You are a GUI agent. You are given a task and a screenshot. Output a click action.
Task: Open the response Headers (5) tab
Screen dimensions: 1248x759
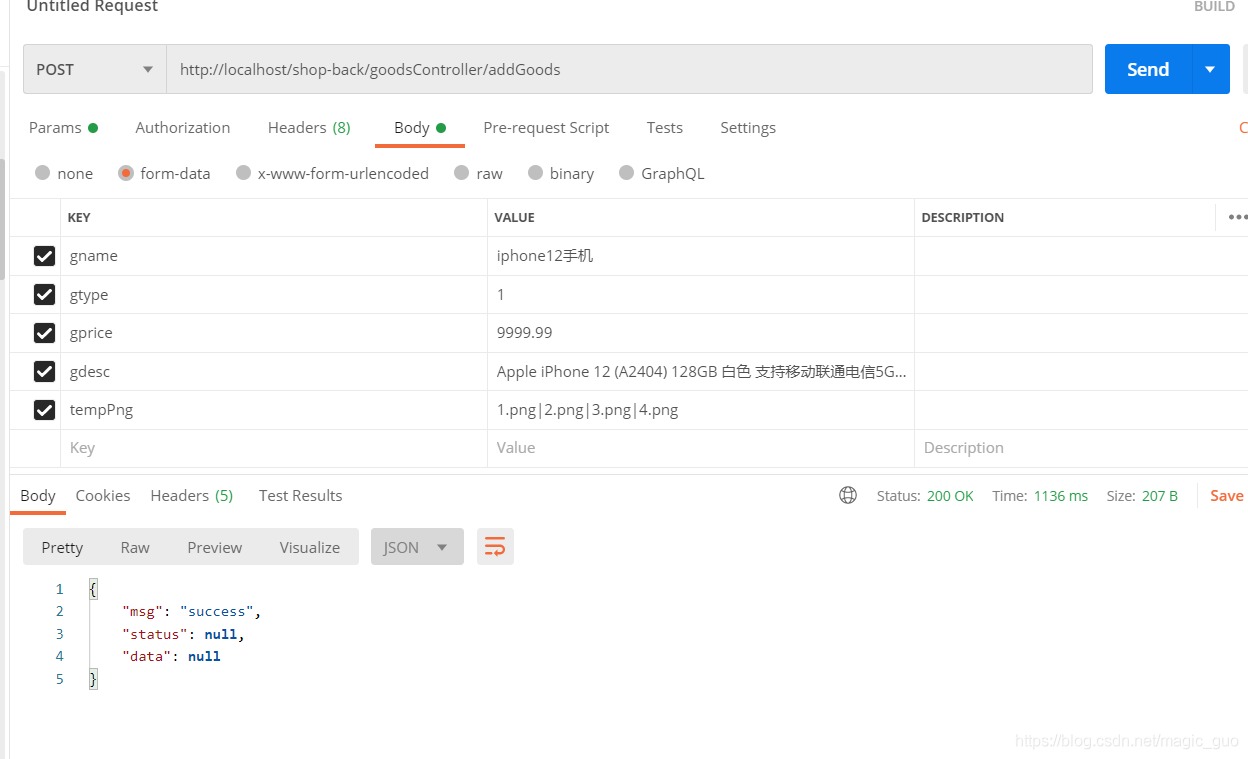point(192,495)
